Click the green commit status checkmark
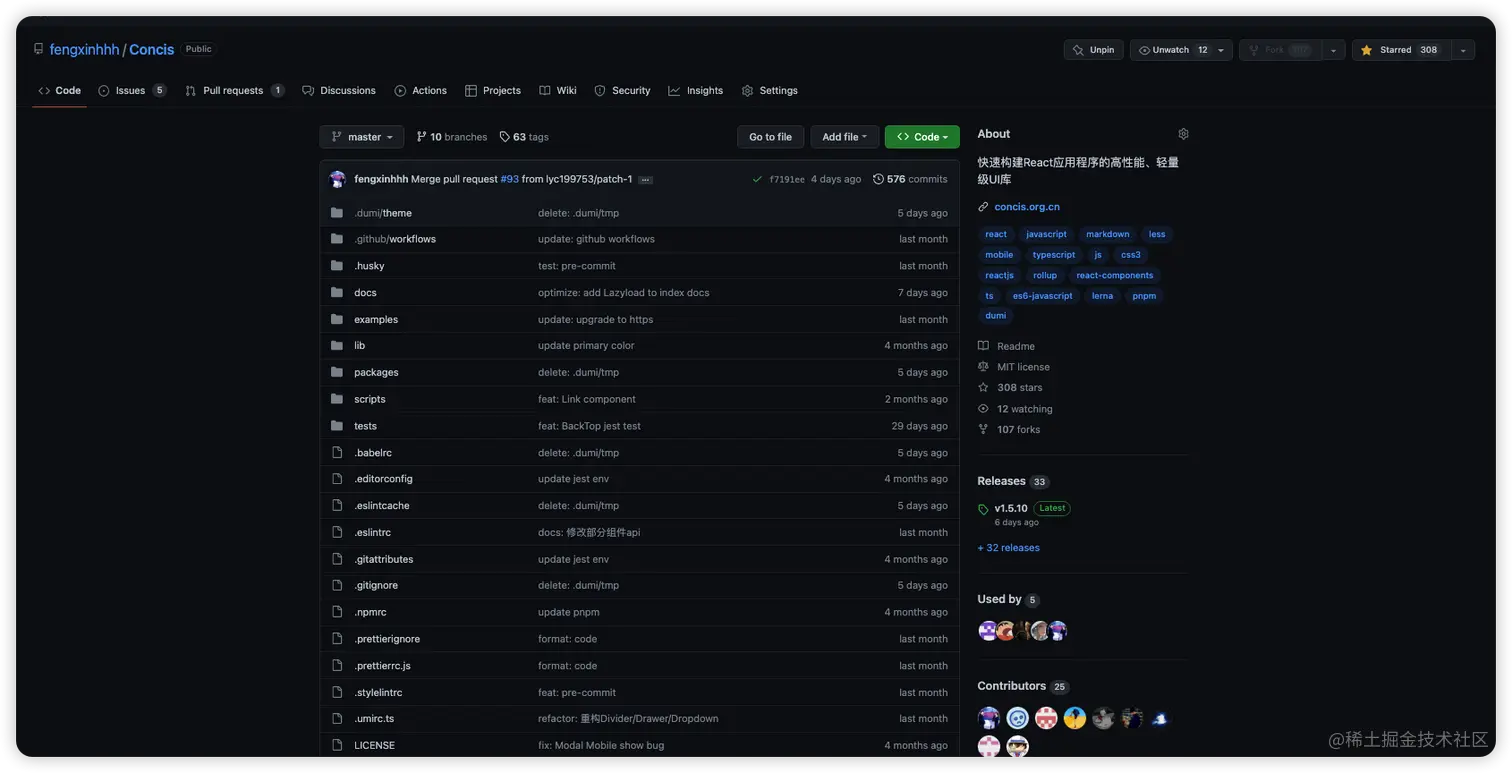Viewport: 1512px width, 773px height. tap(757, 179)
